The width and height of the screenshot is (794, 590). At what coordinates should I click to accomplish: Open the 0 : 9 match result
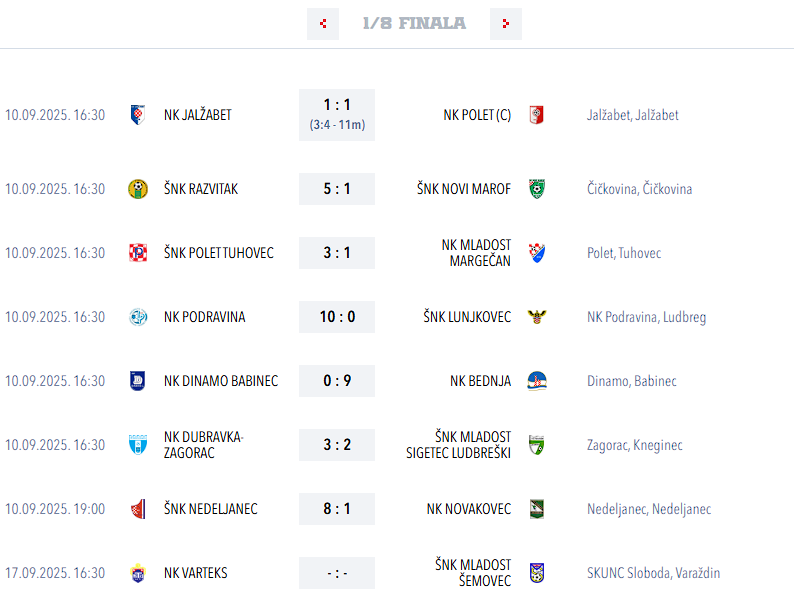point(337,381)
